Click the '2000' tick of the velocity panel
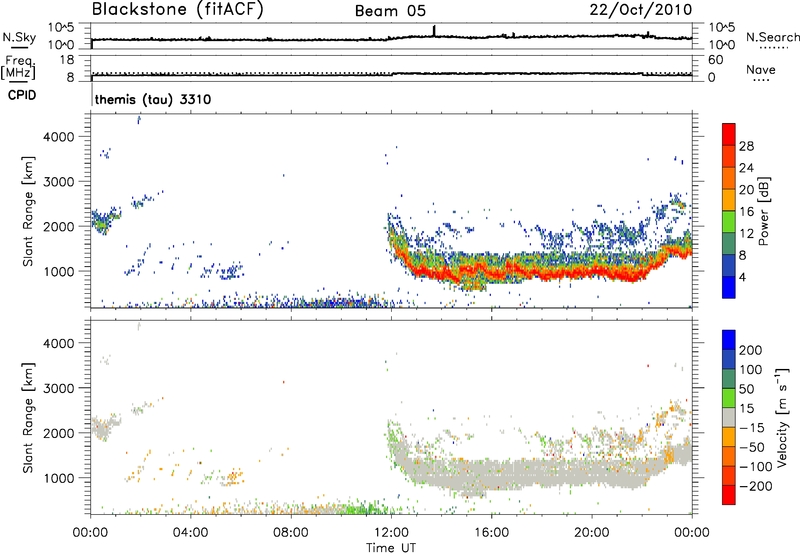 click(x=58, y=433)
